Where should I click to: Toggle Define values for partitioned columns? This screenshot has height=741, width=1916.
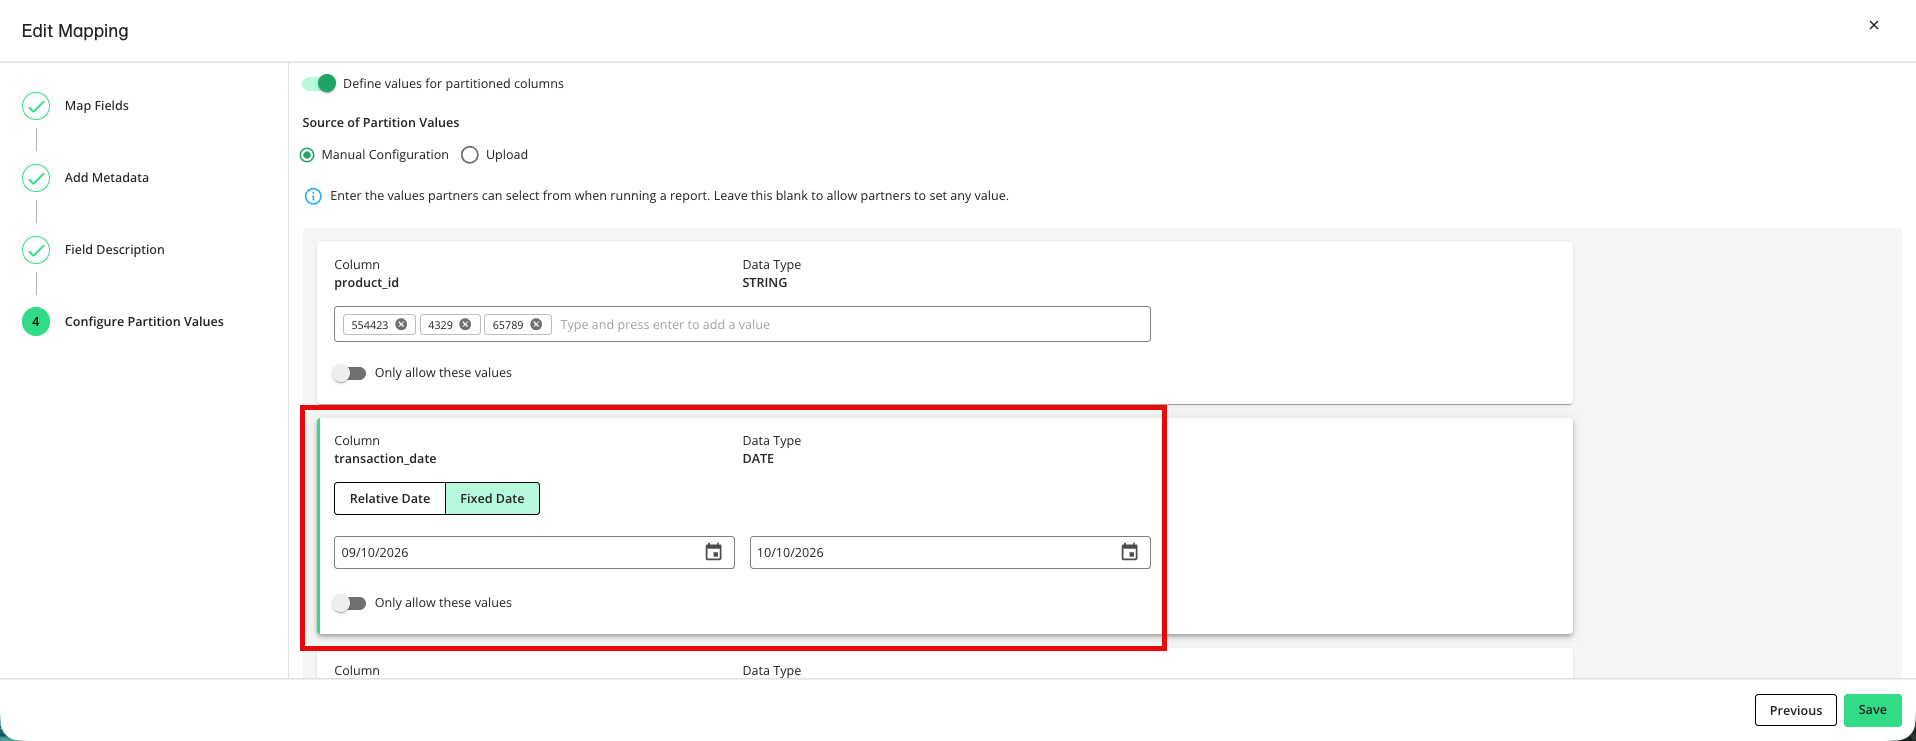click(x=320, y=83)
